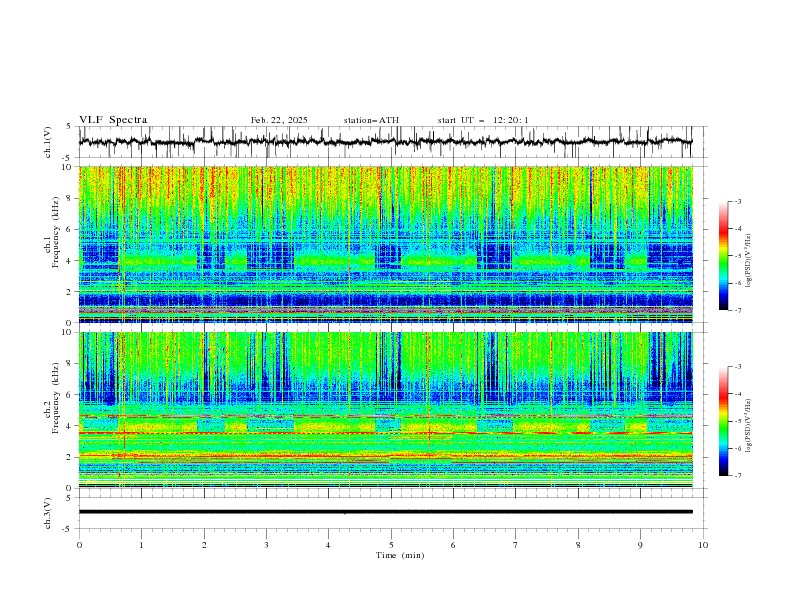Click the ch.2 spectrogram color scale bar
The image size is (792, 612).
[723, 421]
